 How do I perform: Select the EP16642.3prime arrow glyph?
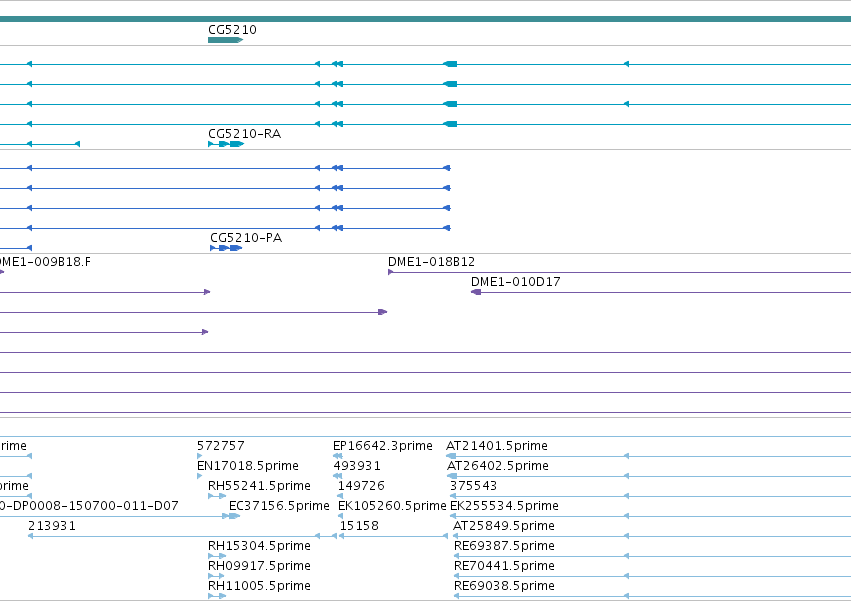tap(337, 456)
